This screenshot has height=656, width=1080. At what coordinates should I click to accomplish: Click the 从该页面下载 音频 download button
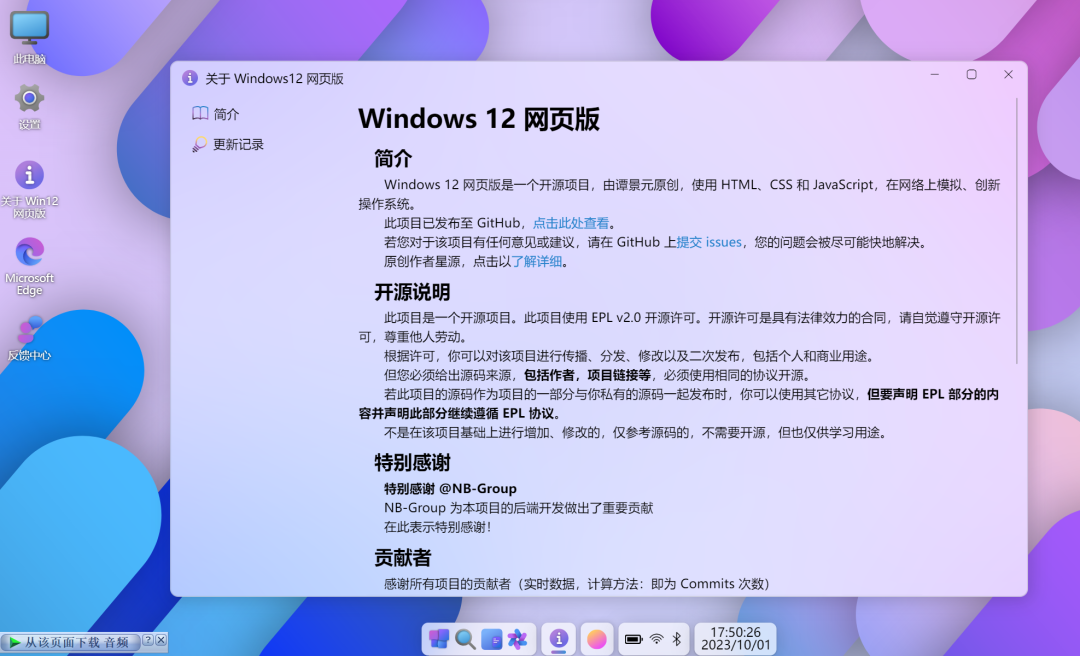tap(70, 642)
